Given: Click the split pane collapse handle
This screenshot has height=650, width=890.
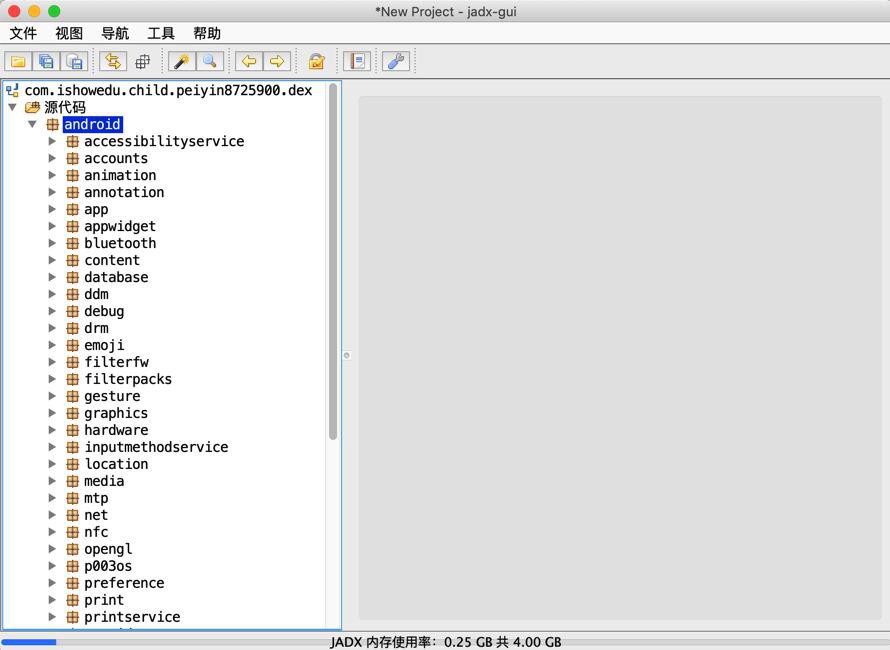Looking at the screenshot, I should pos(347,355).
